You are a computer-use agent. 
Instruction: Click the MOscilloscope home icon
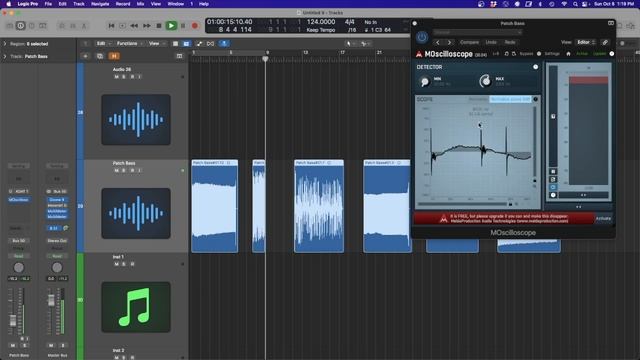point(568,54)
